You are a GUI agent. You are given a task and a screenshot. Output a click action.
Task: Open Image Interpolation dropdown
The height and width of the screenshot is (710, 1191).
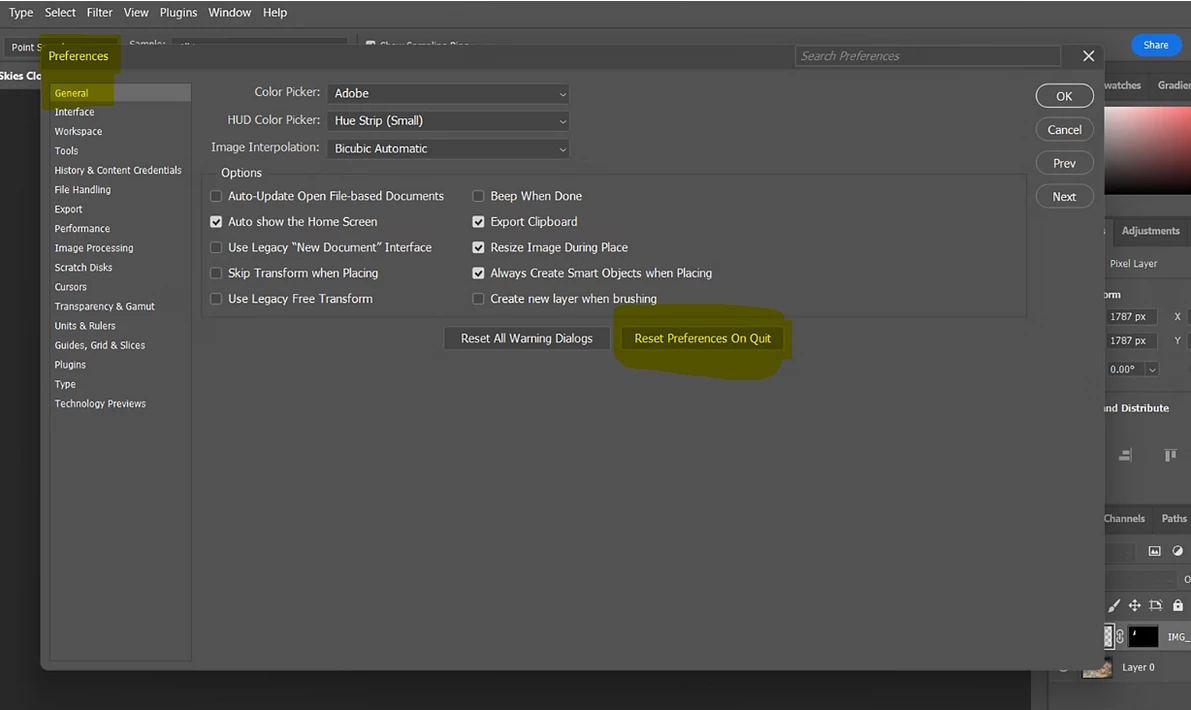pyautogui.click(x=448, y=149)
